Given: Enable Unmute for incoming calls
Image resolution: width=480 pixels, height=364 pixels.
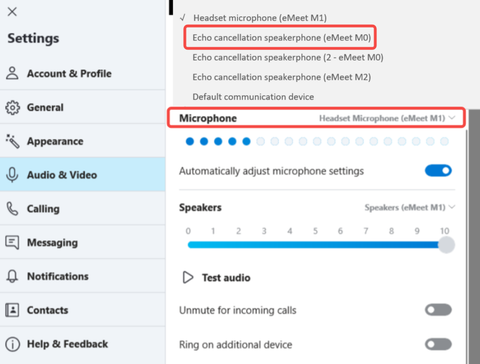Looking at the screenshot, I should click(438, 310).
